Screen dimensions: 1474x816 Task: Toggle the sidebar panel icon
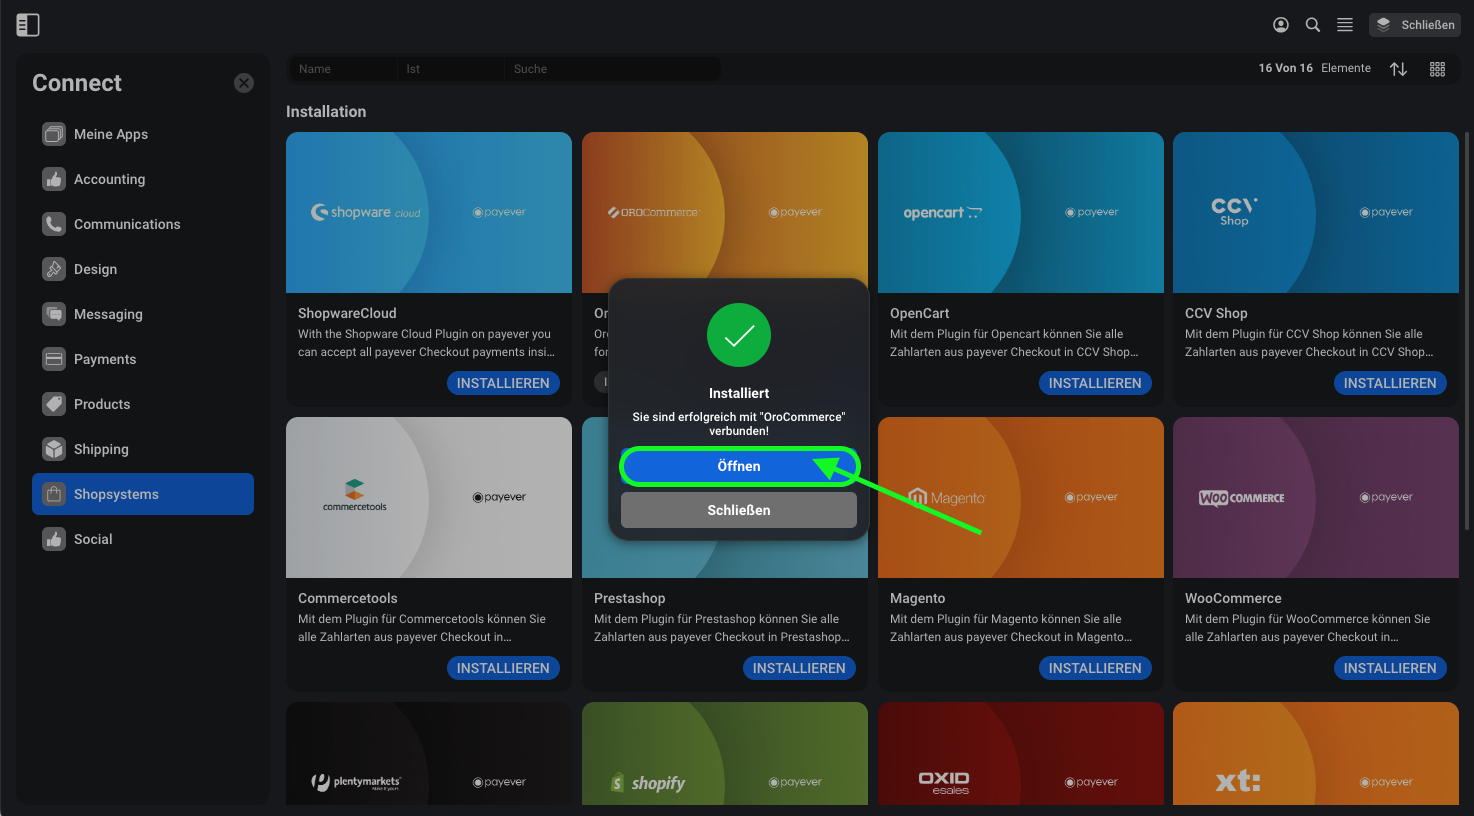coord(28,25)
